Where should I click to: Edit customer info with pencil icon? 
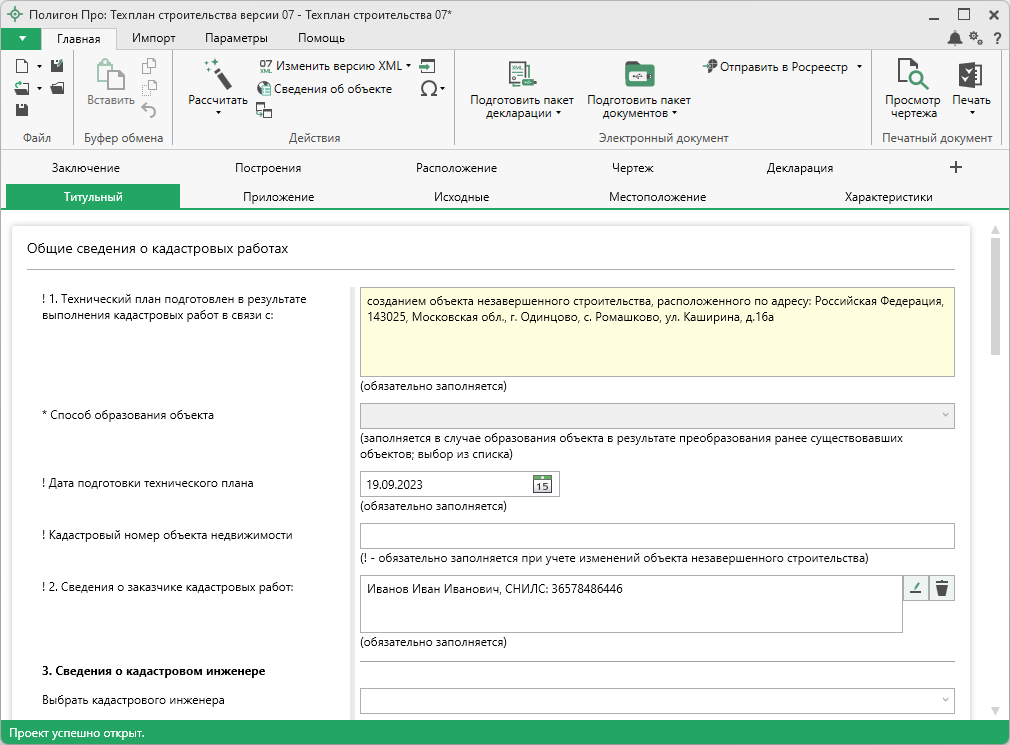pyautogui.click(x=915, y=588)
